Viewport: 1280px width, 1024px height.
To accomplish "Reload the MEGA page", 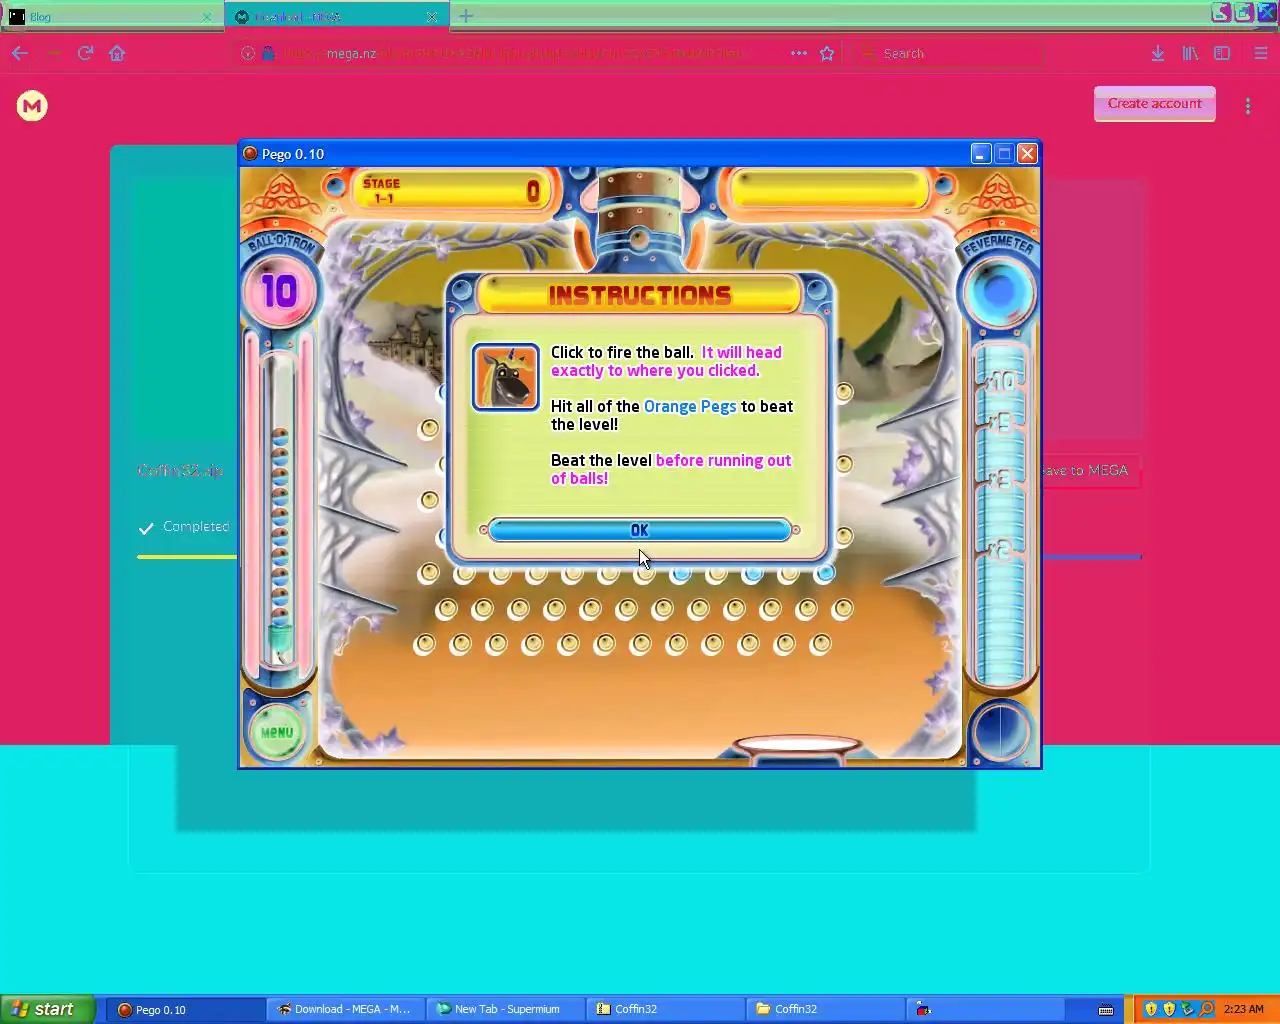I will [85, 53].
